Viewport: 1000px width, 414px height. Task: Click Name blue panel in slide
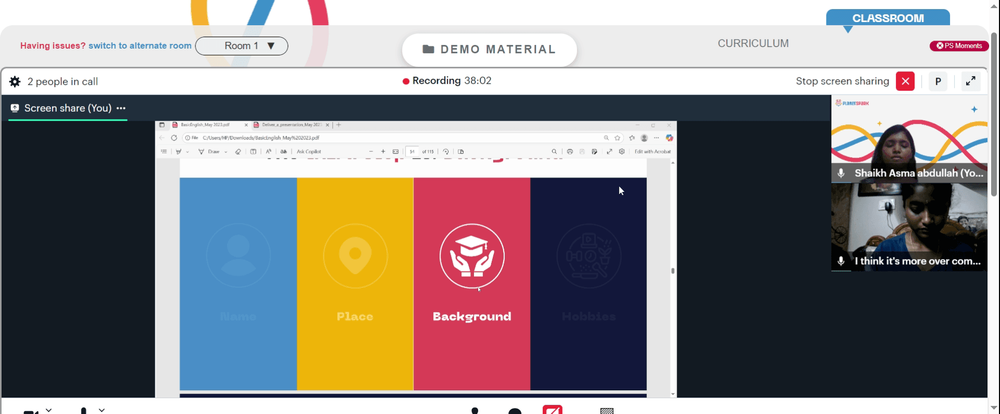[239, 283]
